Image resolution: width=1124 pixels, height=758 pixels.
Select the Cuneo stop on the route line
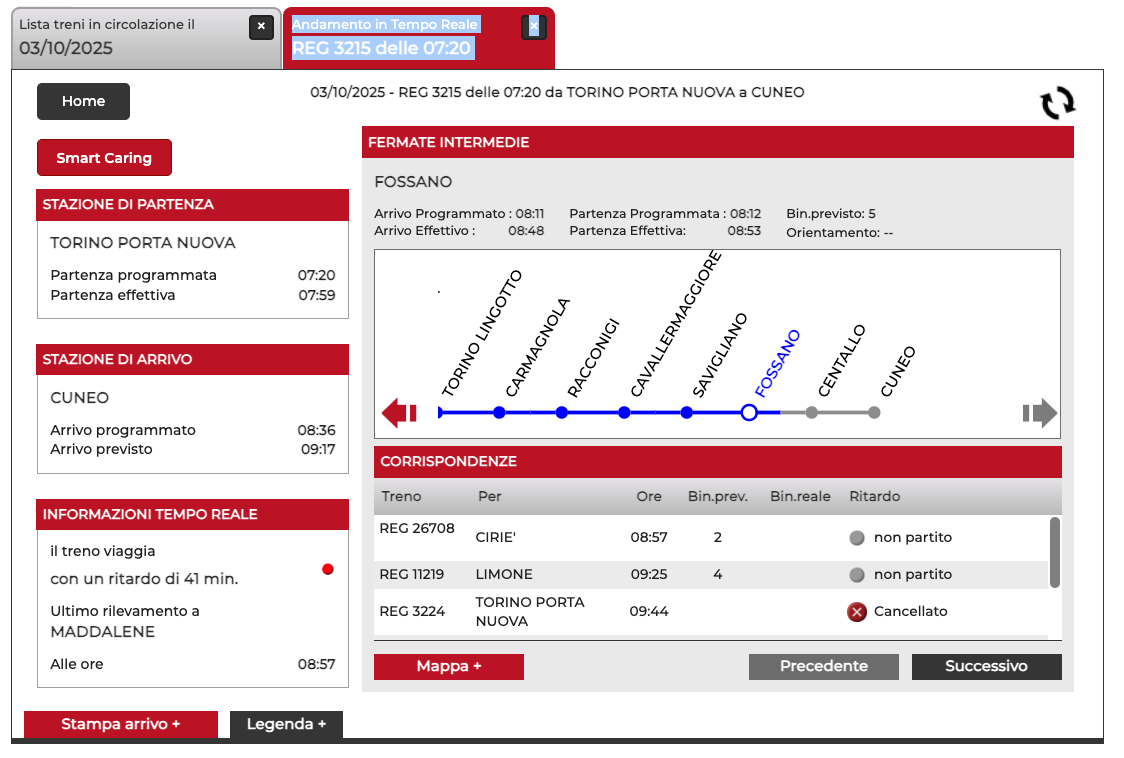point(874,412)
